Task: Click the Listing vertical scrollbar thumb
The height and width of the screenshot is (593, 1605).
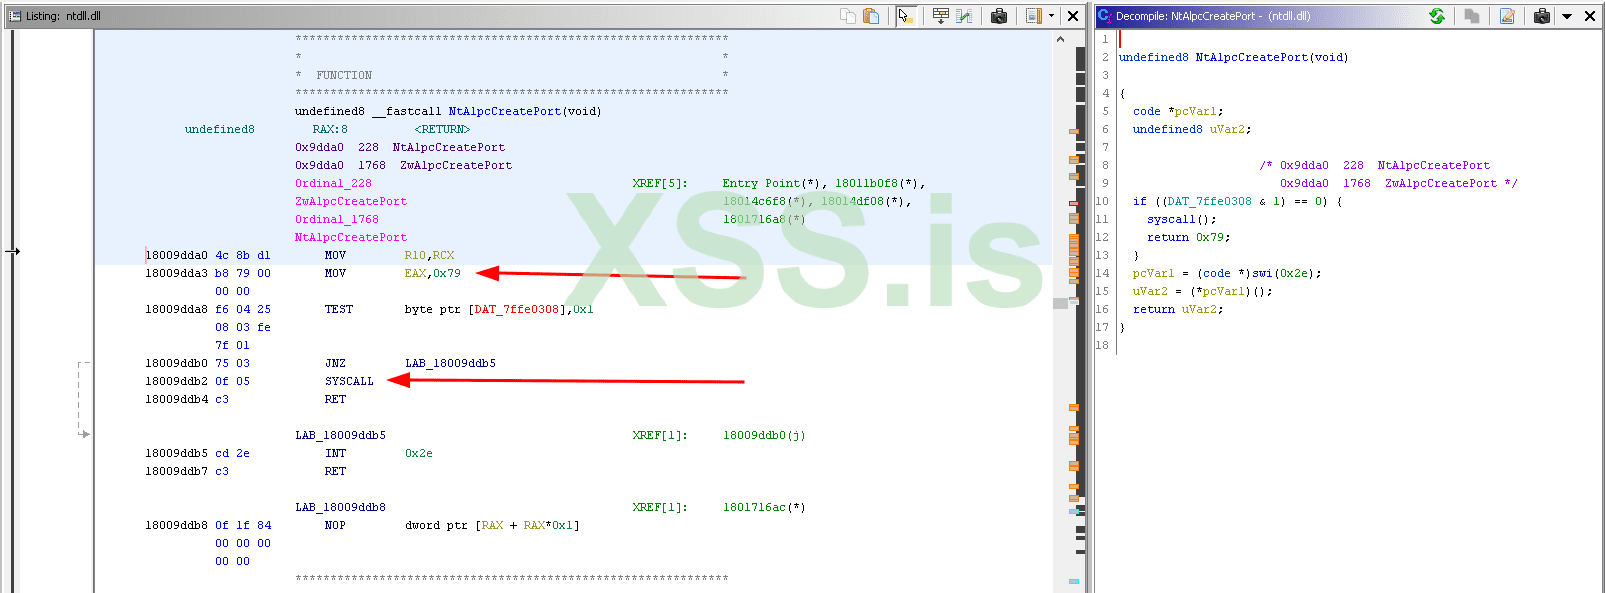Action: 1060,302
